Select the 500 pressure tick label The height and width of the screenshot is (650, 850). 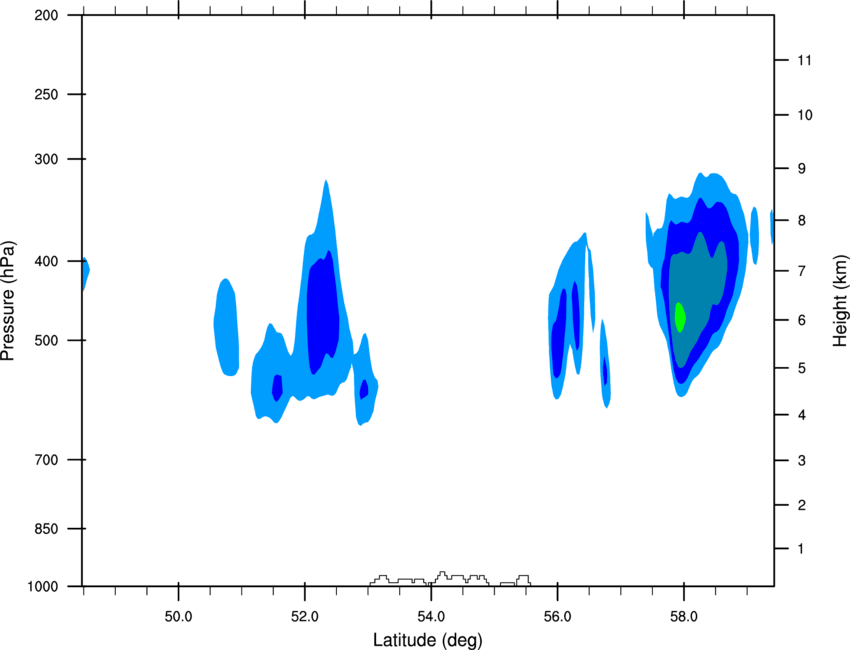[47, 340]
